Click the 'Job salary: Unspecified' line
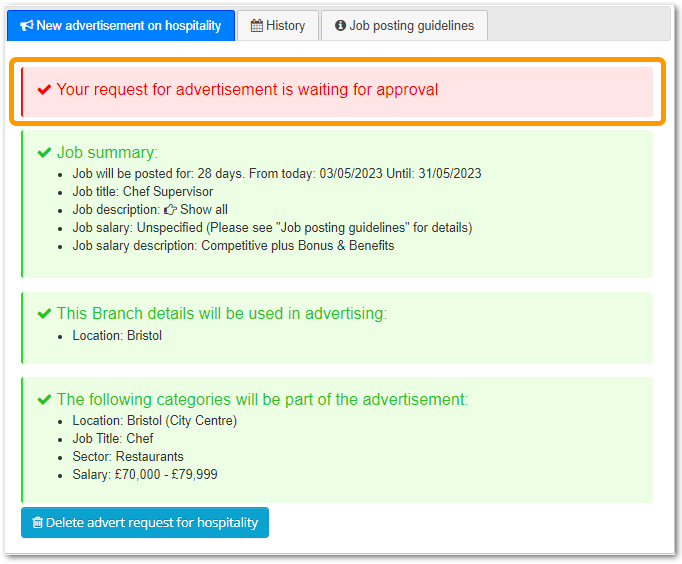This screenshot has height=564, width=682. pos(272,228)
